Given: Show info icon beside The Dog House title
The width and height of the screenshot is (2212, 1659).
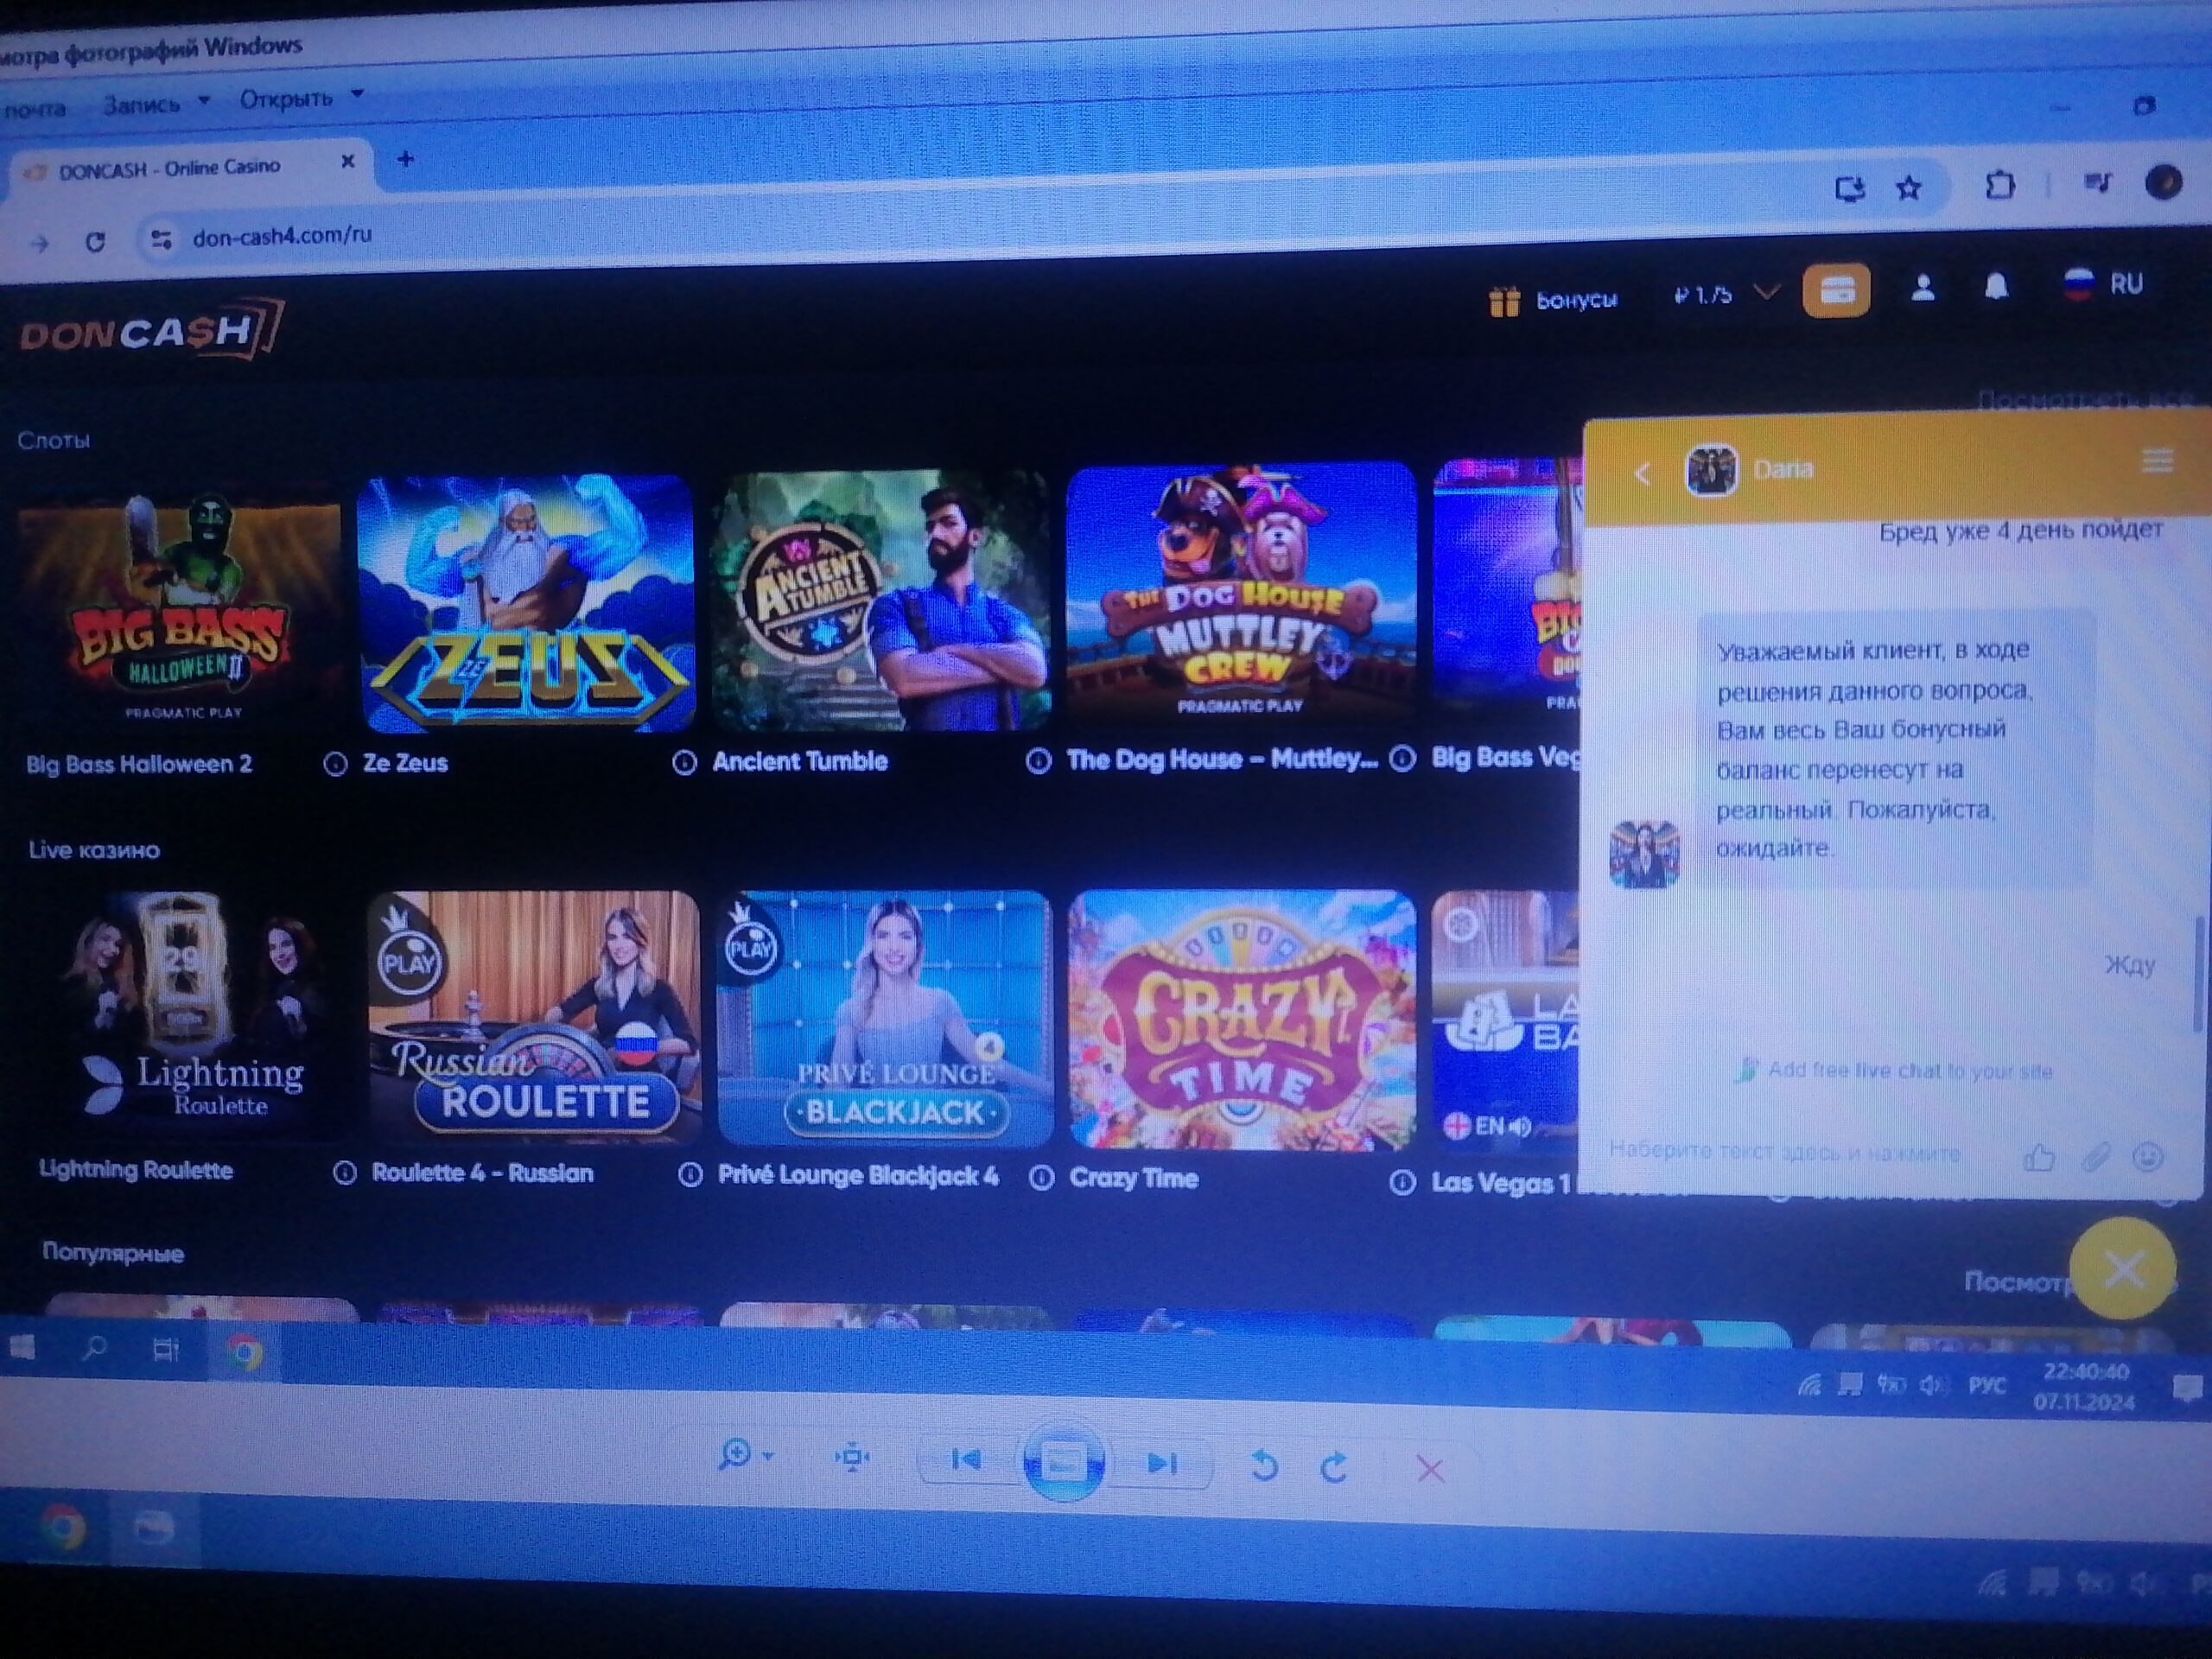Looking at the screenshot, I should click(1039, 762).
